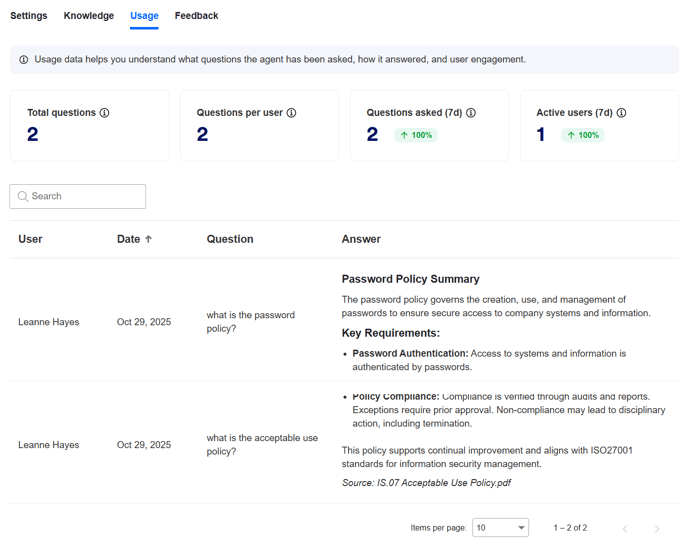The image size is (688, 552).
Task: Click the sort arrow next to Date
Action: point(149,240)
